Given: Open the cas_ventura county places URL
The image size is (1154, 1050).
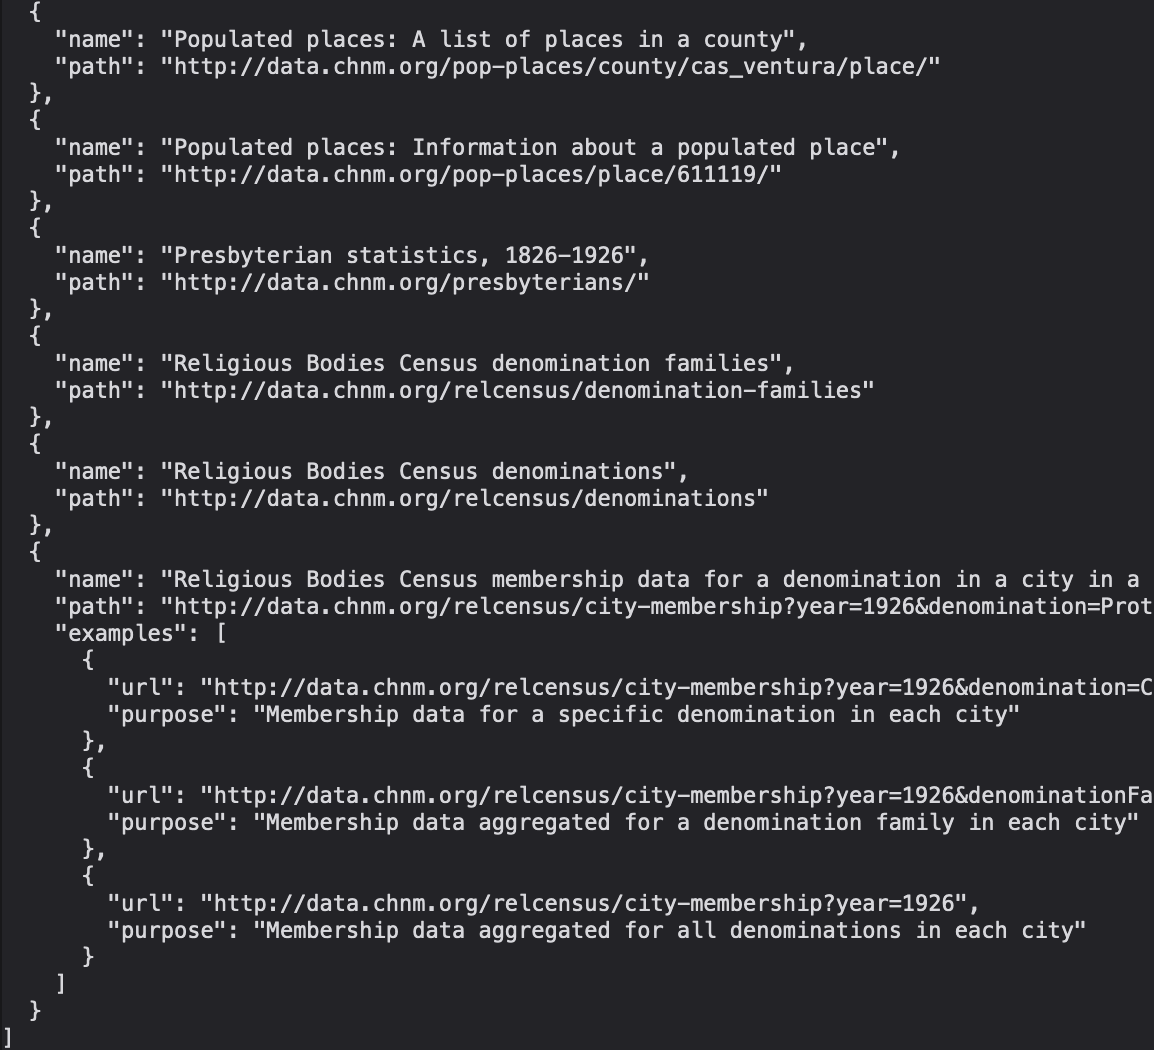Looking at the screenshot, I should coord(550,66).
